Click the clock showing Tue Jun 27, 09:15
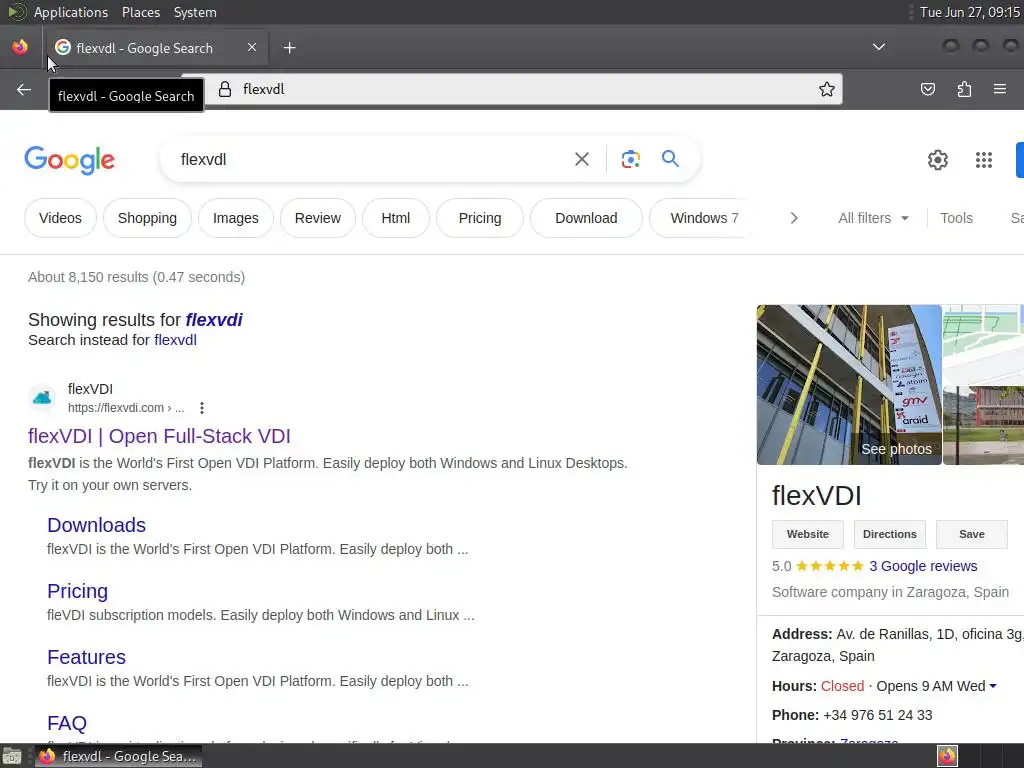Image resolution: width=1024 pixels, height=768 pixels. [x=969, y=12]
